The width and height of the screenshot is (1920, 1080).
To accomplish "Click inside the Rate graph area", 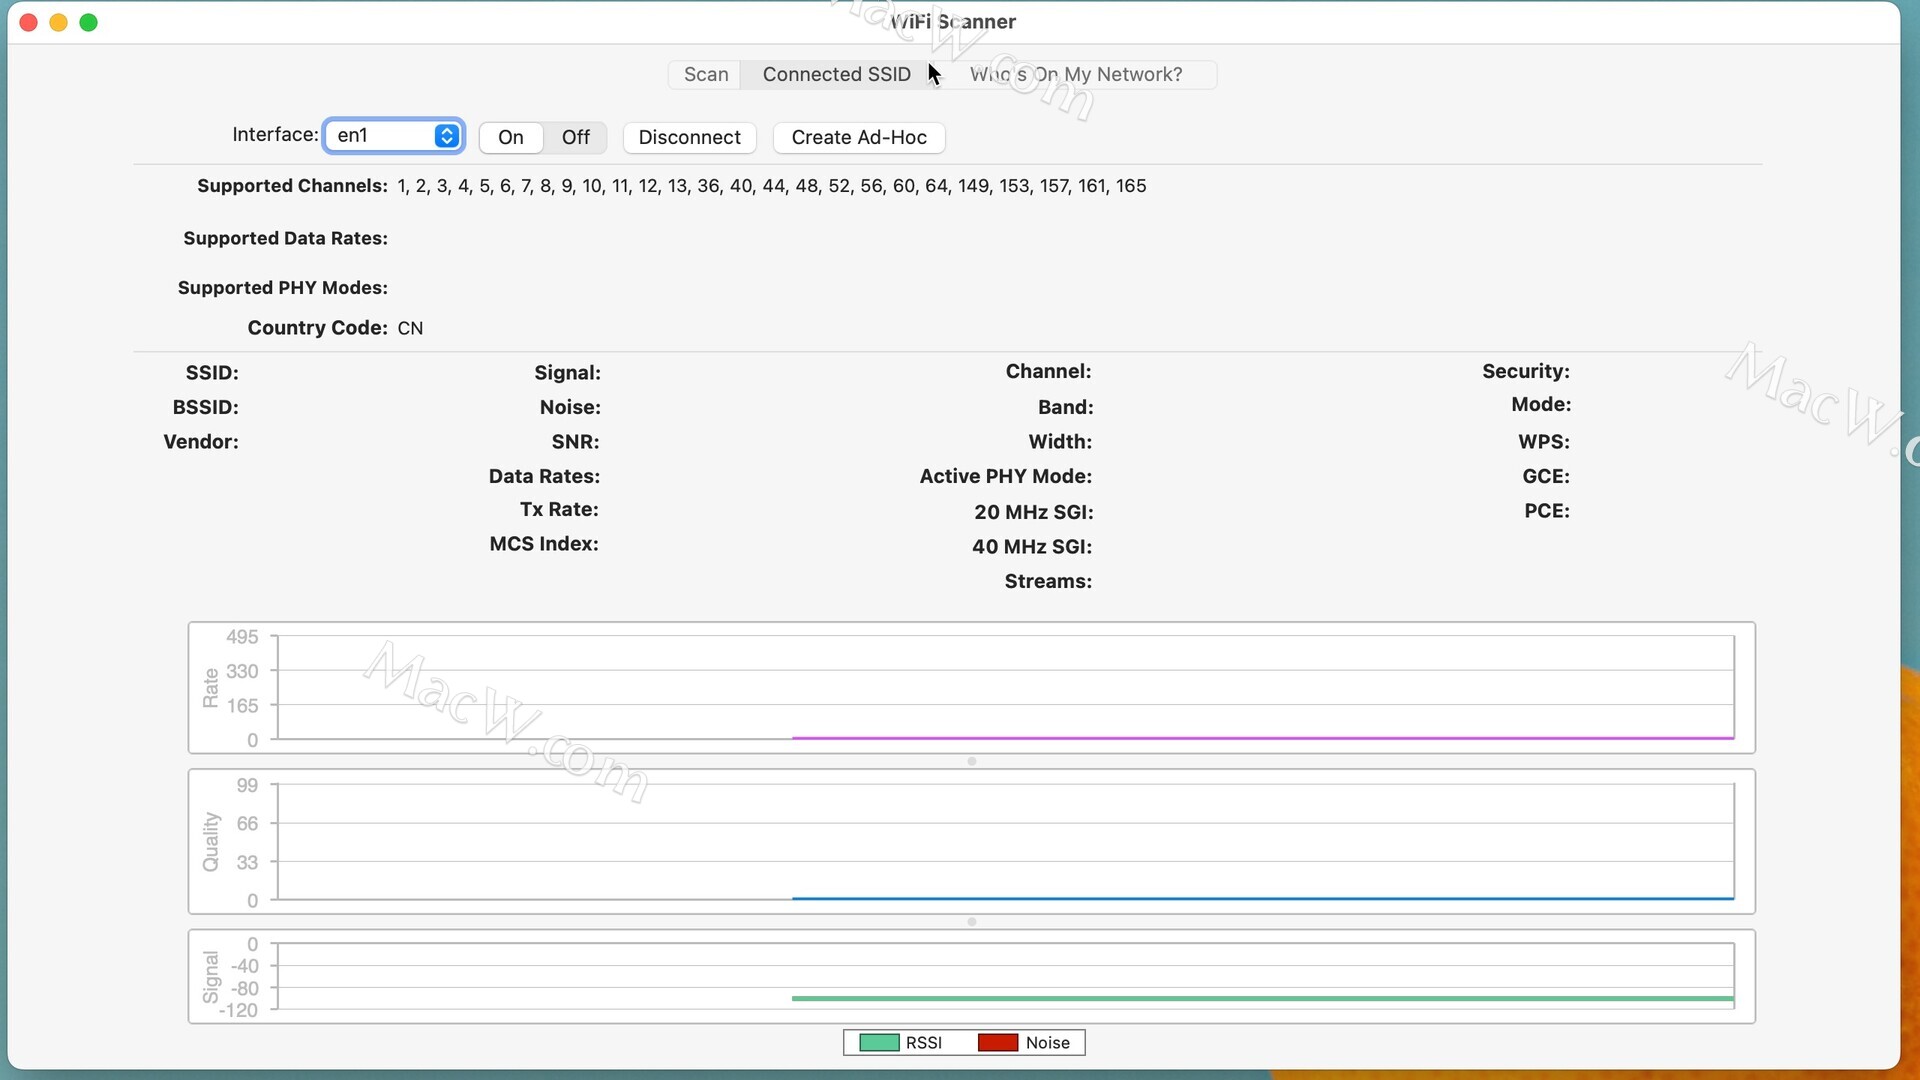I will 1005,688.
